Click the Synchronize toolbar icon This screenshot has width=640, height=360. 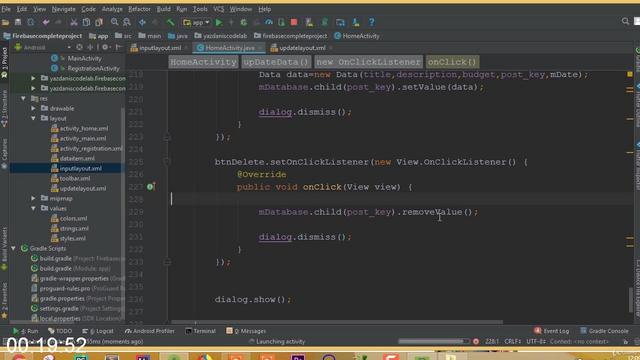(x=31, y=22)
